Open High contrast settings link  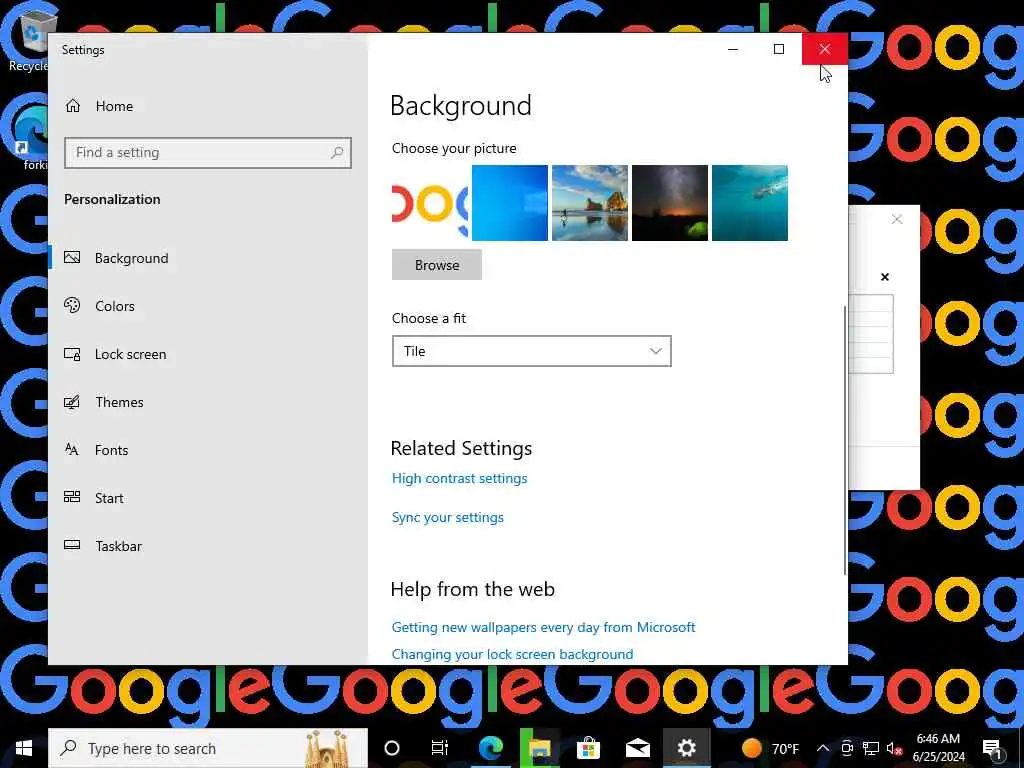click(459, 478)
